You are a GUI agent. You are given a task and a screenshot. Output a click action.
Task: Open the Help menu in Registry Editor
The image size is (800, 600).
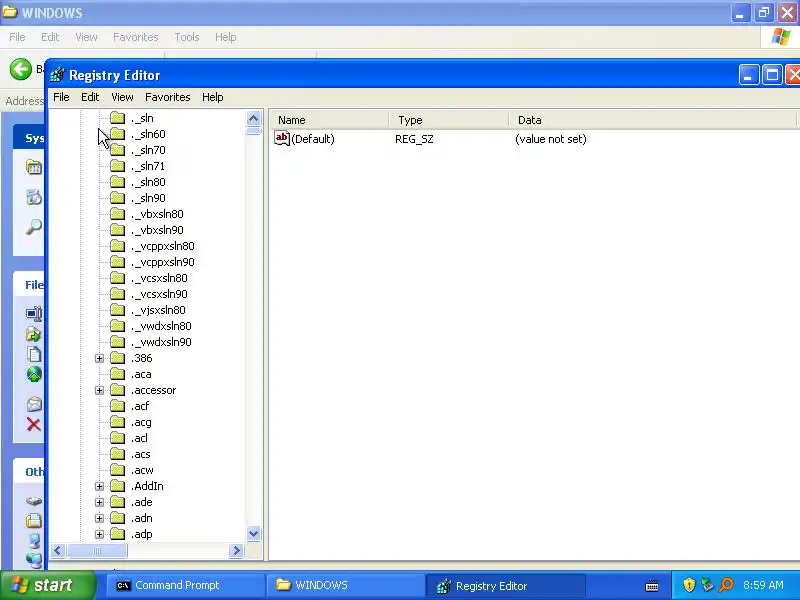212,97
